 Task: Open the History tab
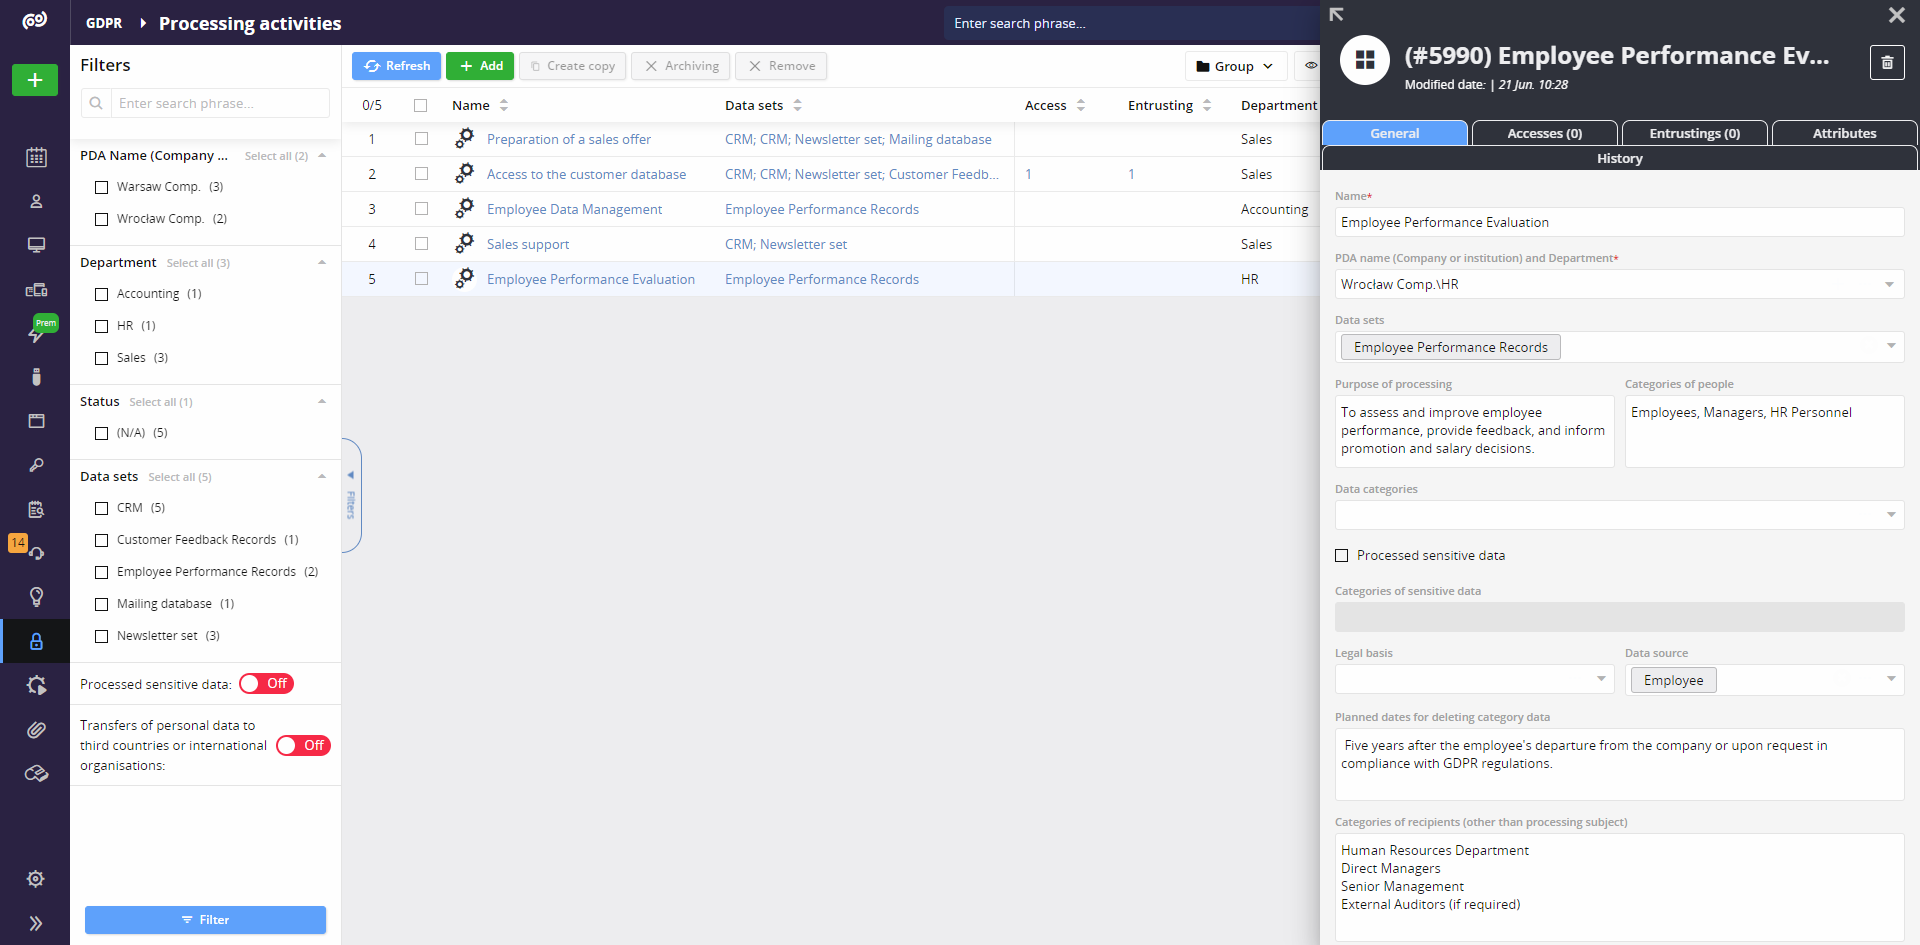tap(1620, 158)
